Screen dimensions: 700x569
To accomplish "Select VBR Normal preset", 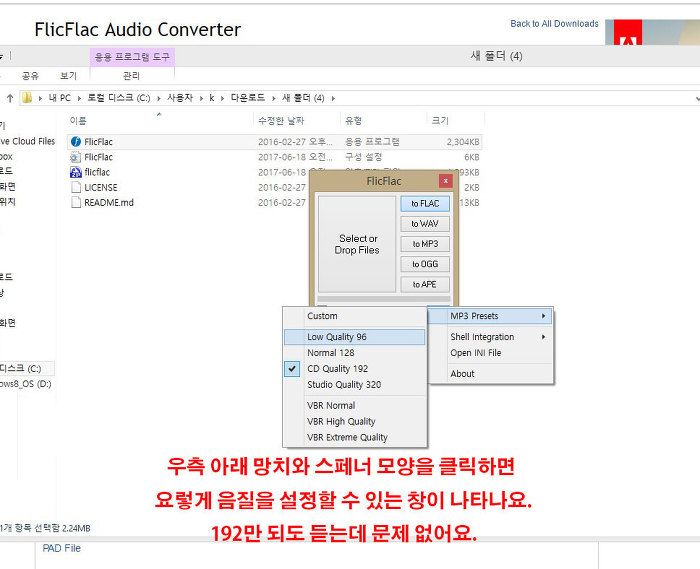I will 355,406.
